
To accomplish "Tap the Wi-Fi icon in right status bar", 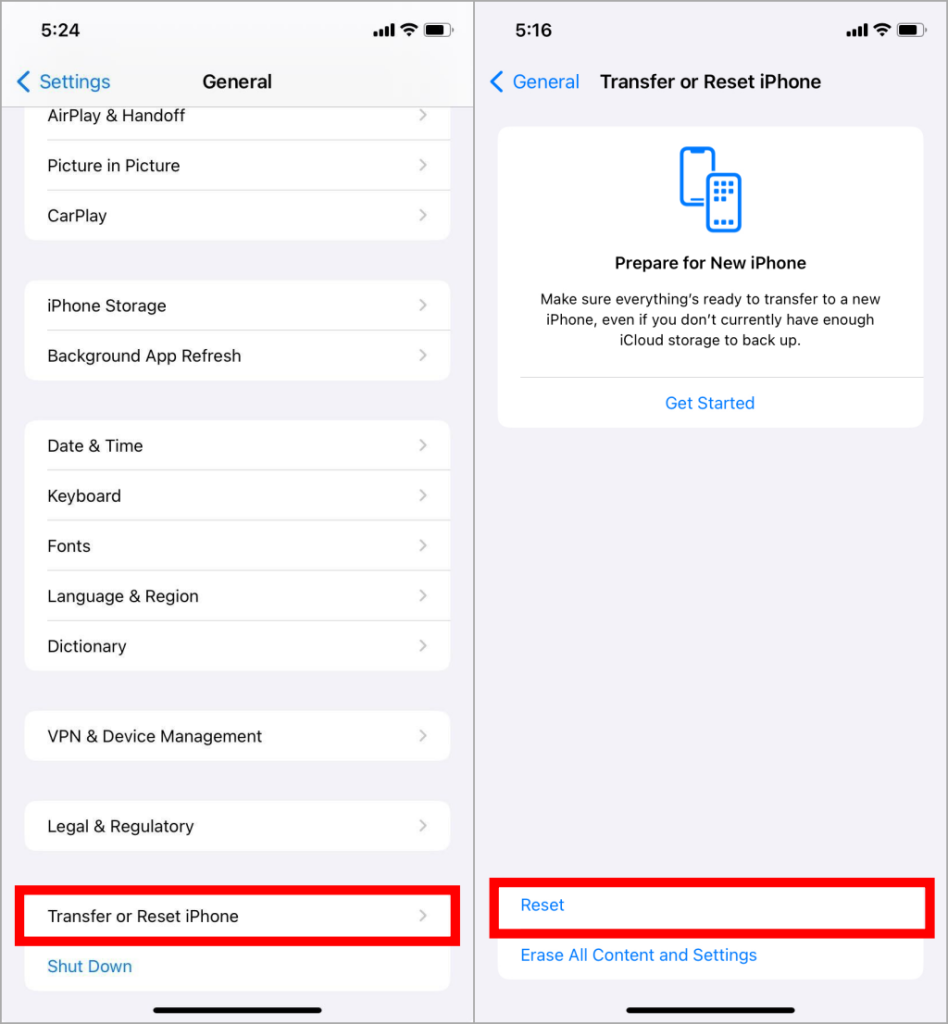I will (882, 30).
